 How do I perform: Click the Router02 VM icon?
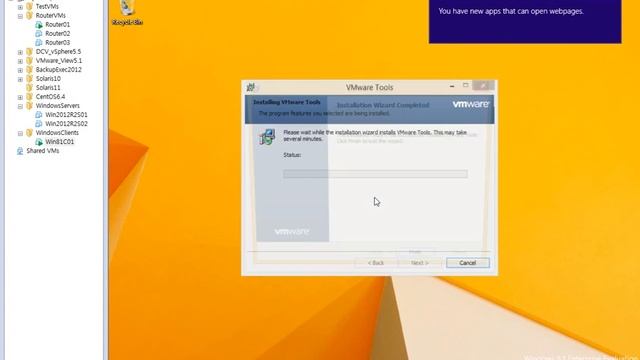click(x=39, y=33)
